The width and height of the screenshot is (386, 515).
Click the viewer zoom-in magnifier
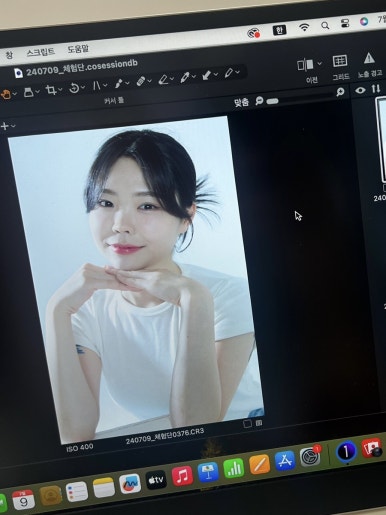(x=340, y=92)
